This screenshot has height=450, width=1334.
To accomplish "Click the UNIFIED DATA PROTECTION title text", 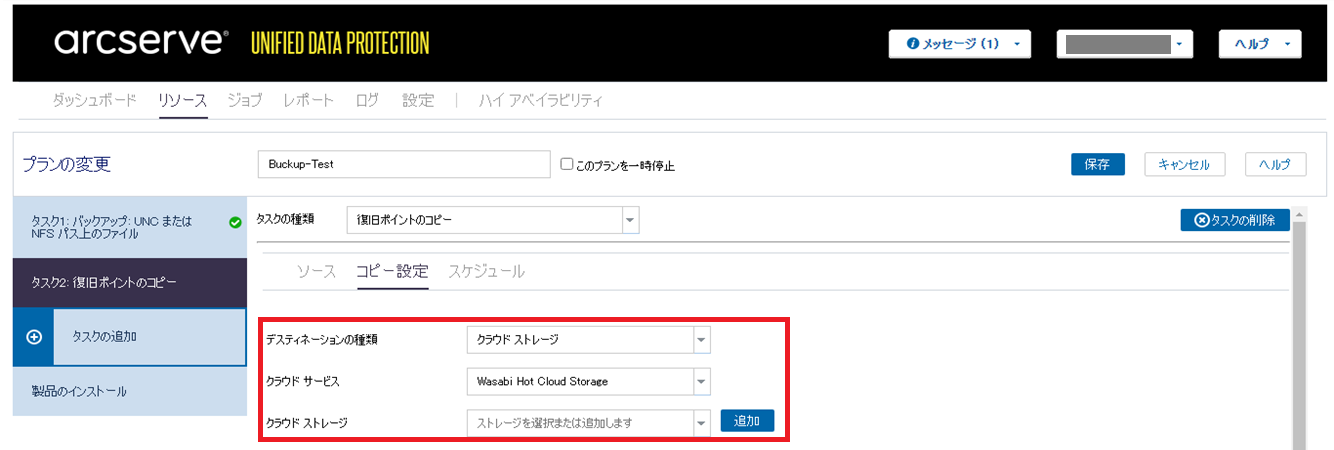I will pos(340,43).
